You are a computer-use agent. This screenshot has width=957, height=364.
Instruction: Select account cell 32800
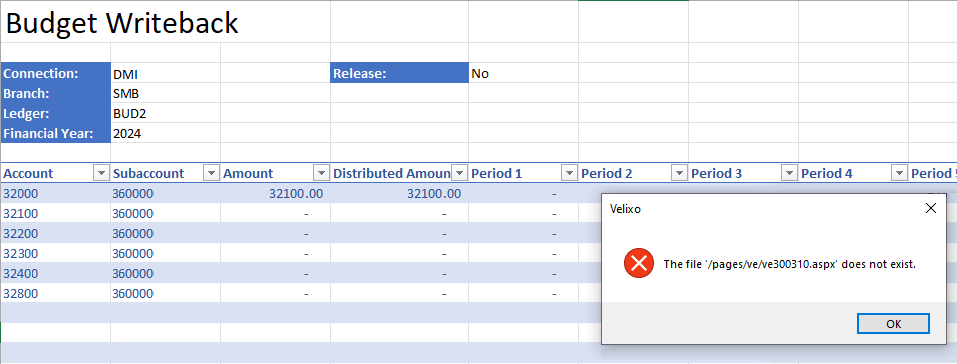click(56, 293)
